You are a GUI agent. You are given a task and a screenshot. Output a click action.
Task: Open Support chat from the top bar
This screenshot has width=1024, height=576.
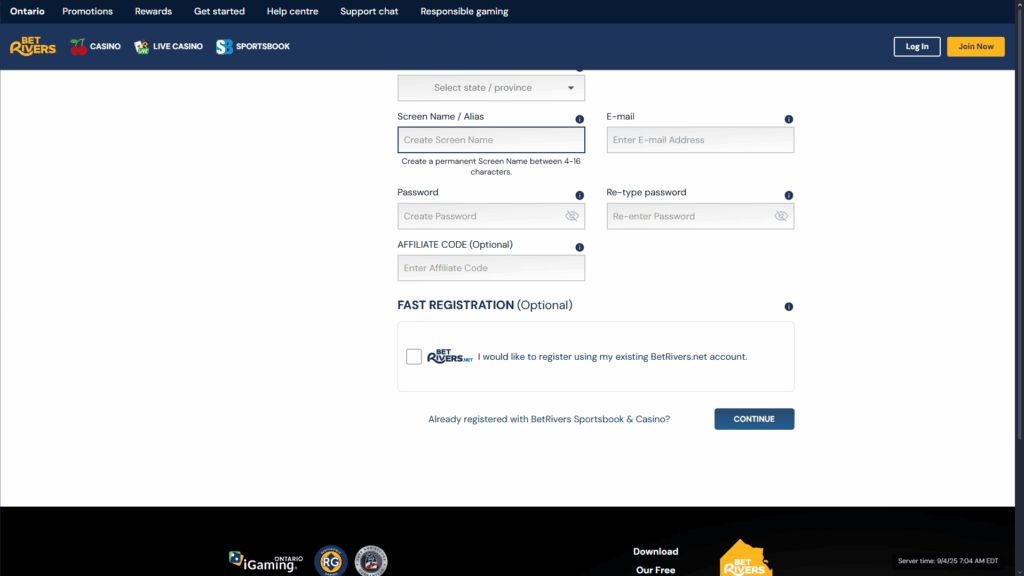tap(369, 11)
